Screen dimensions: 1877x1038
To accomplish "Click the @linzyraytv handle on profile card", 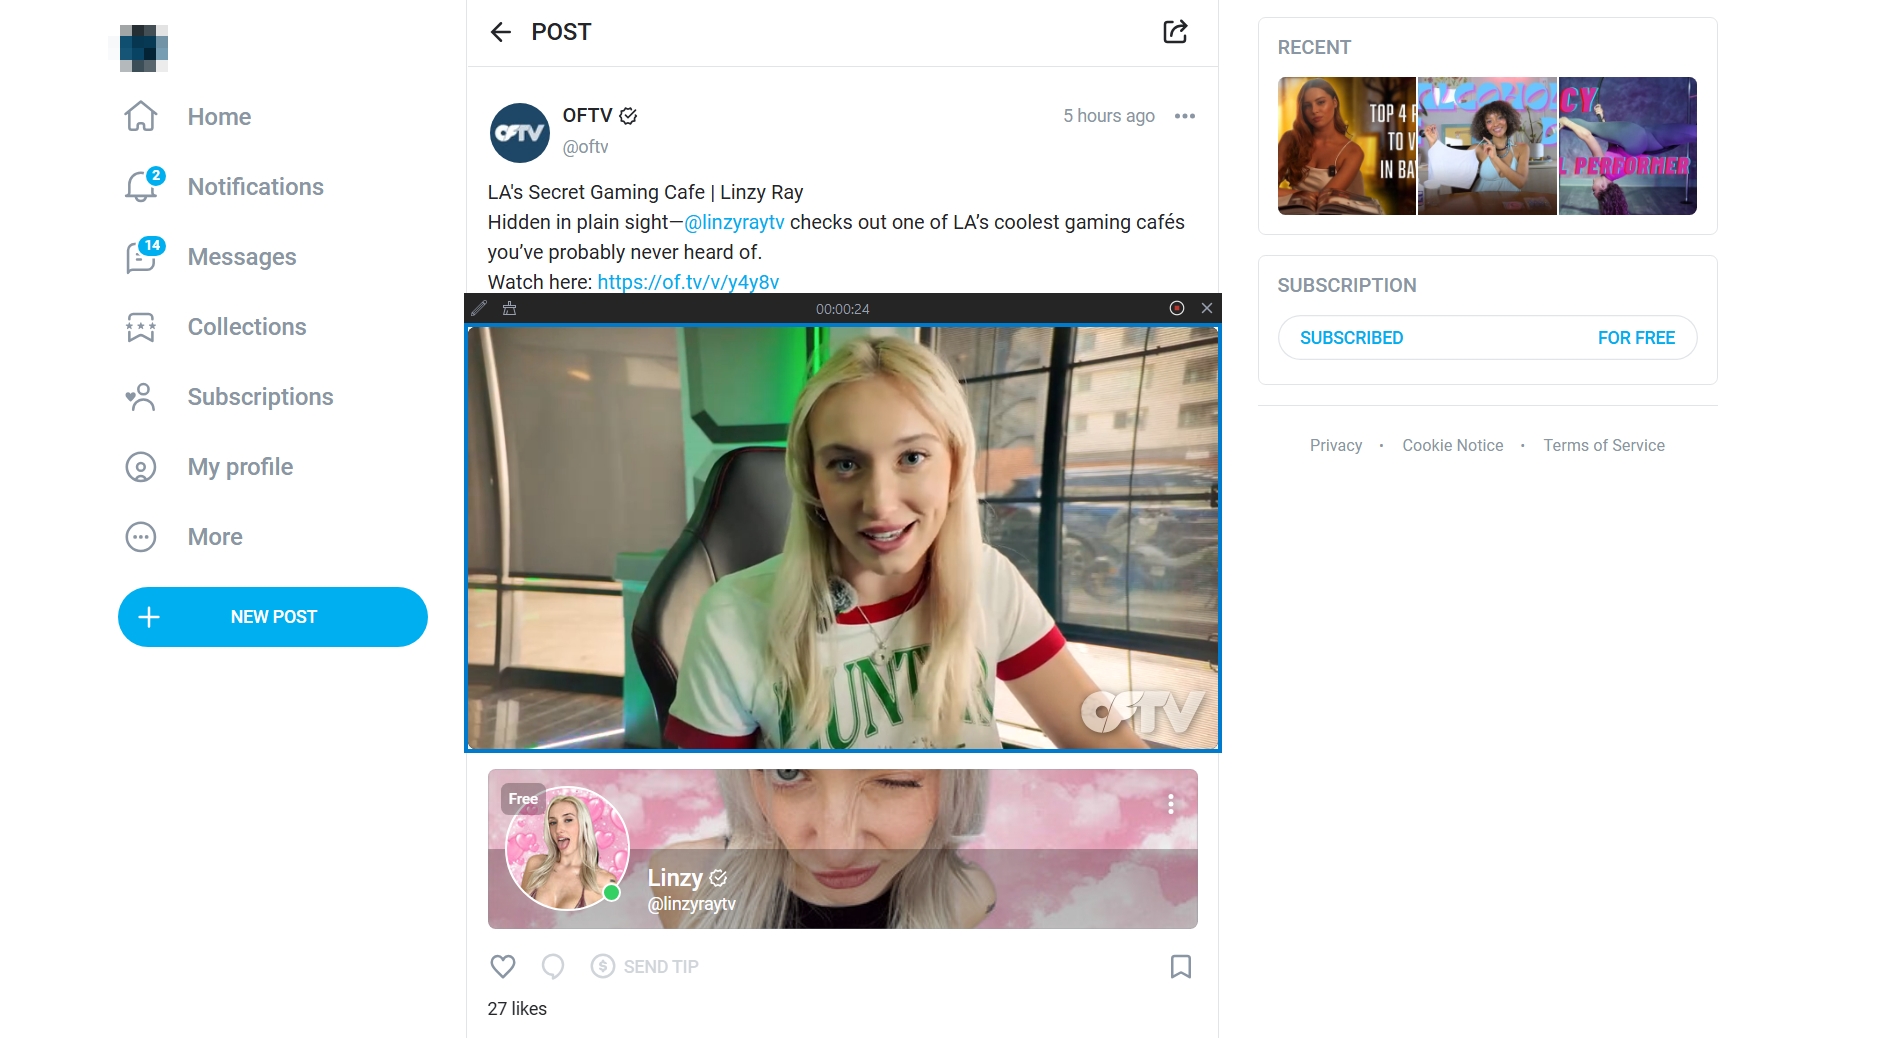I will tap(691, 904).
